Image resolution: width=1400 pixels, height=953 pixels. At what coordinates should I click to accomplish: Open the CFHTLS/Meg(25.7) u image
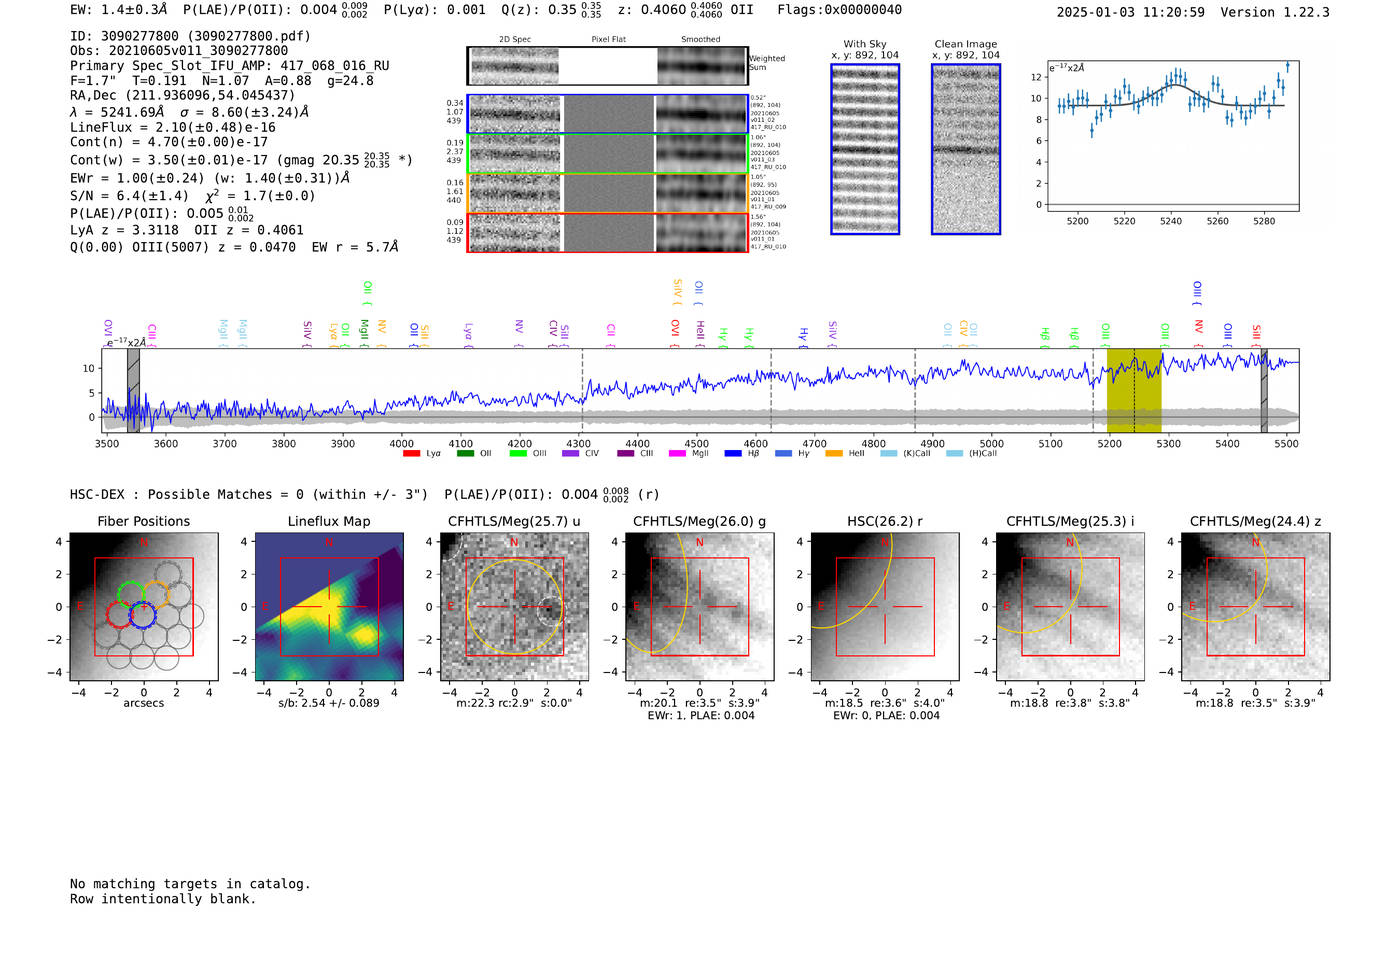tap(514, 607)
